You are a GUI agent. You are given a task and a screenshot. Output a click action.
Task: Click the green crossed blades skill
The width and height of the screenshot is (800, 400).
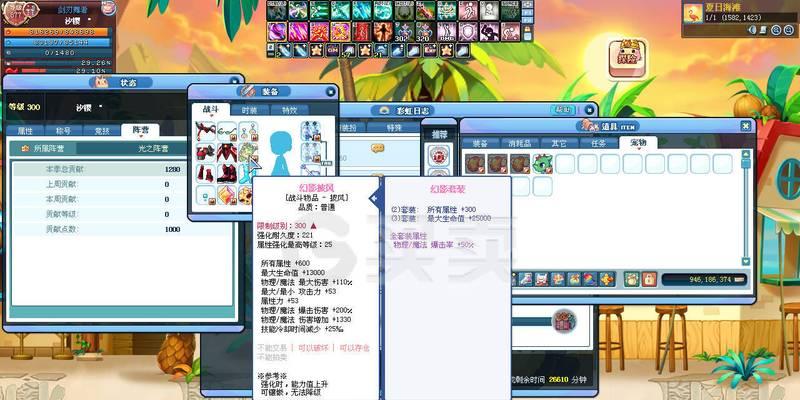click(x=298, y=10)
